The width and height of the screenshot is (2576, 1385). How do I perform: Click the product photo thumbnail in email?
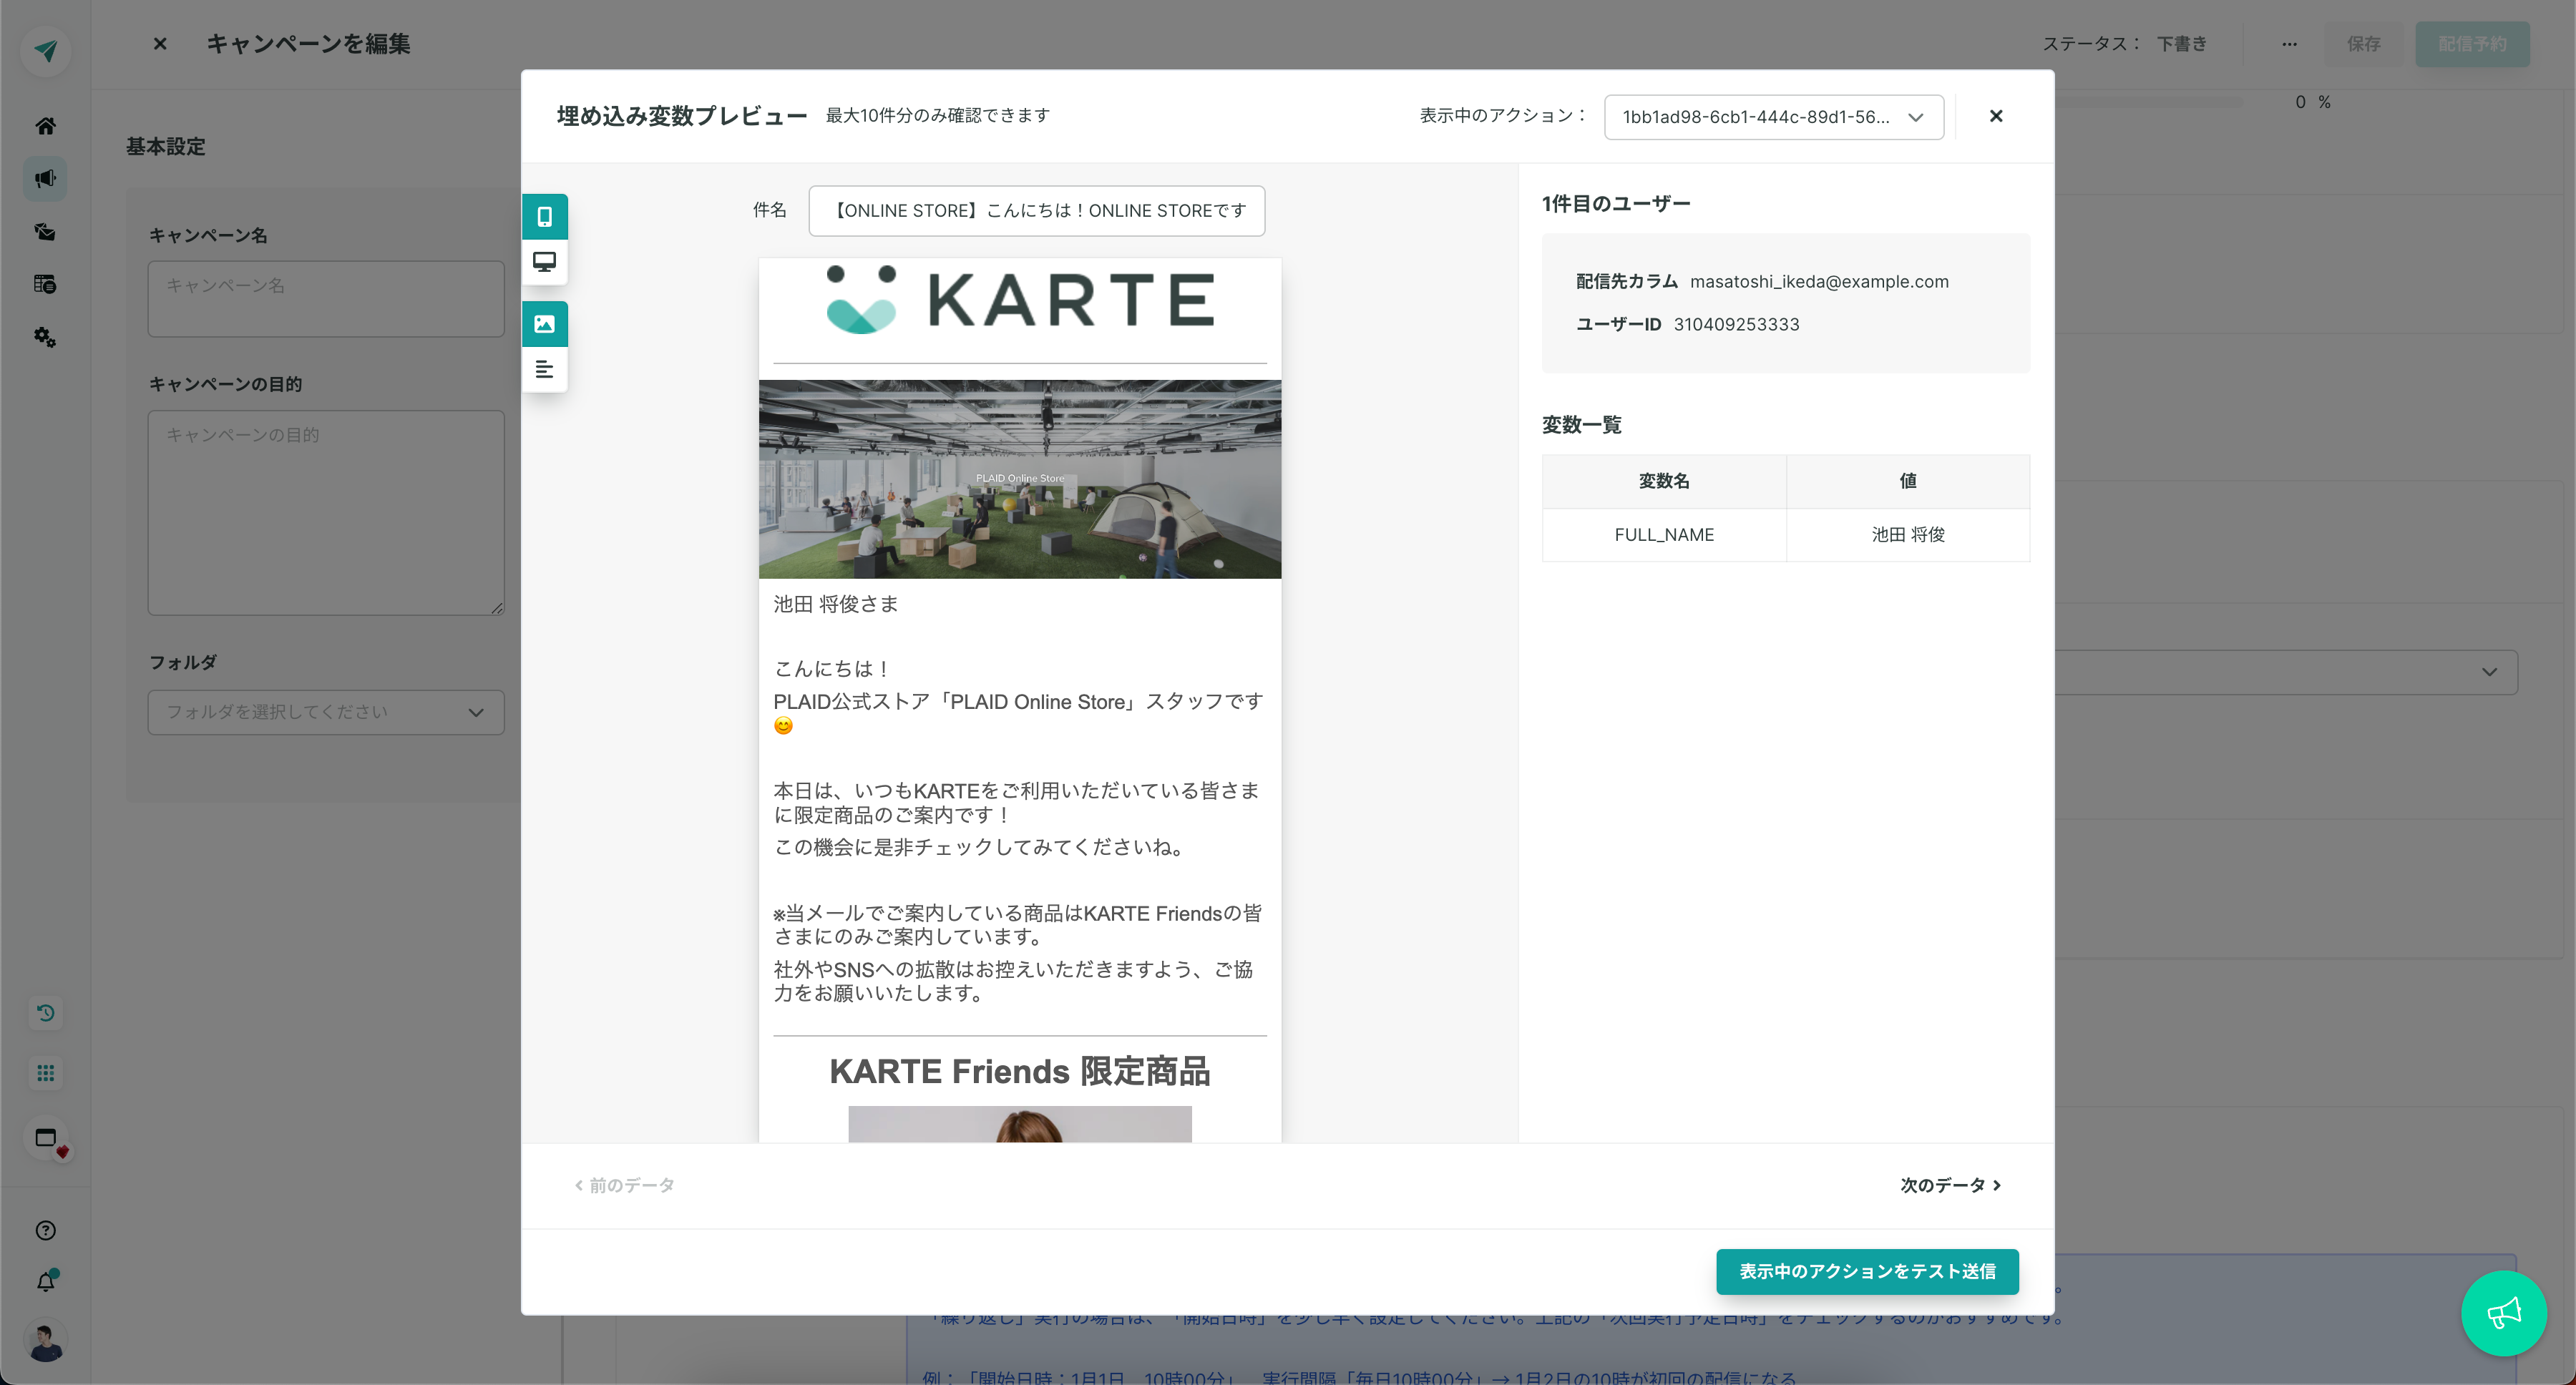tap(1019, 1124)
